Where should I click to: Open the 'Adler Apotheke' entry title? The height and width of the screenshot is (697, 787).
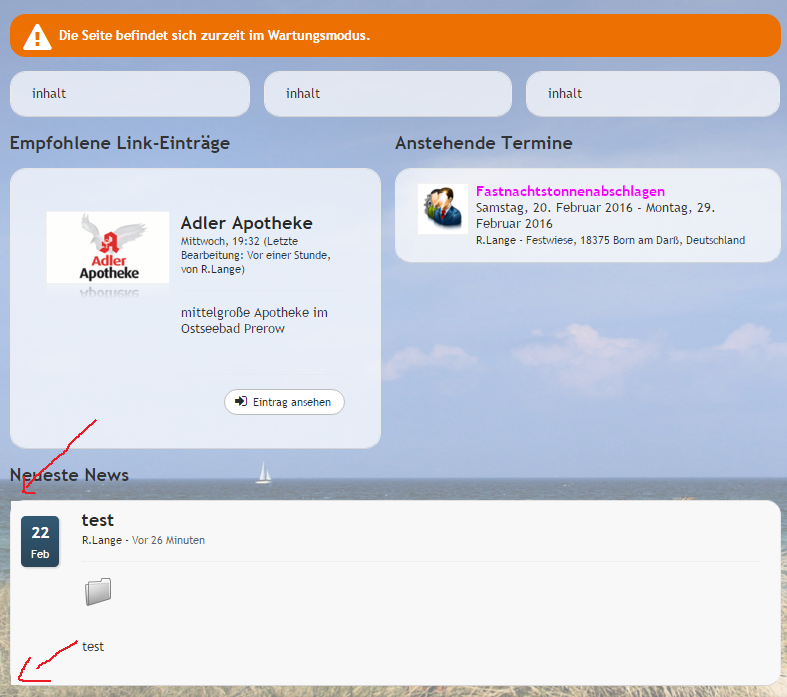246,223
